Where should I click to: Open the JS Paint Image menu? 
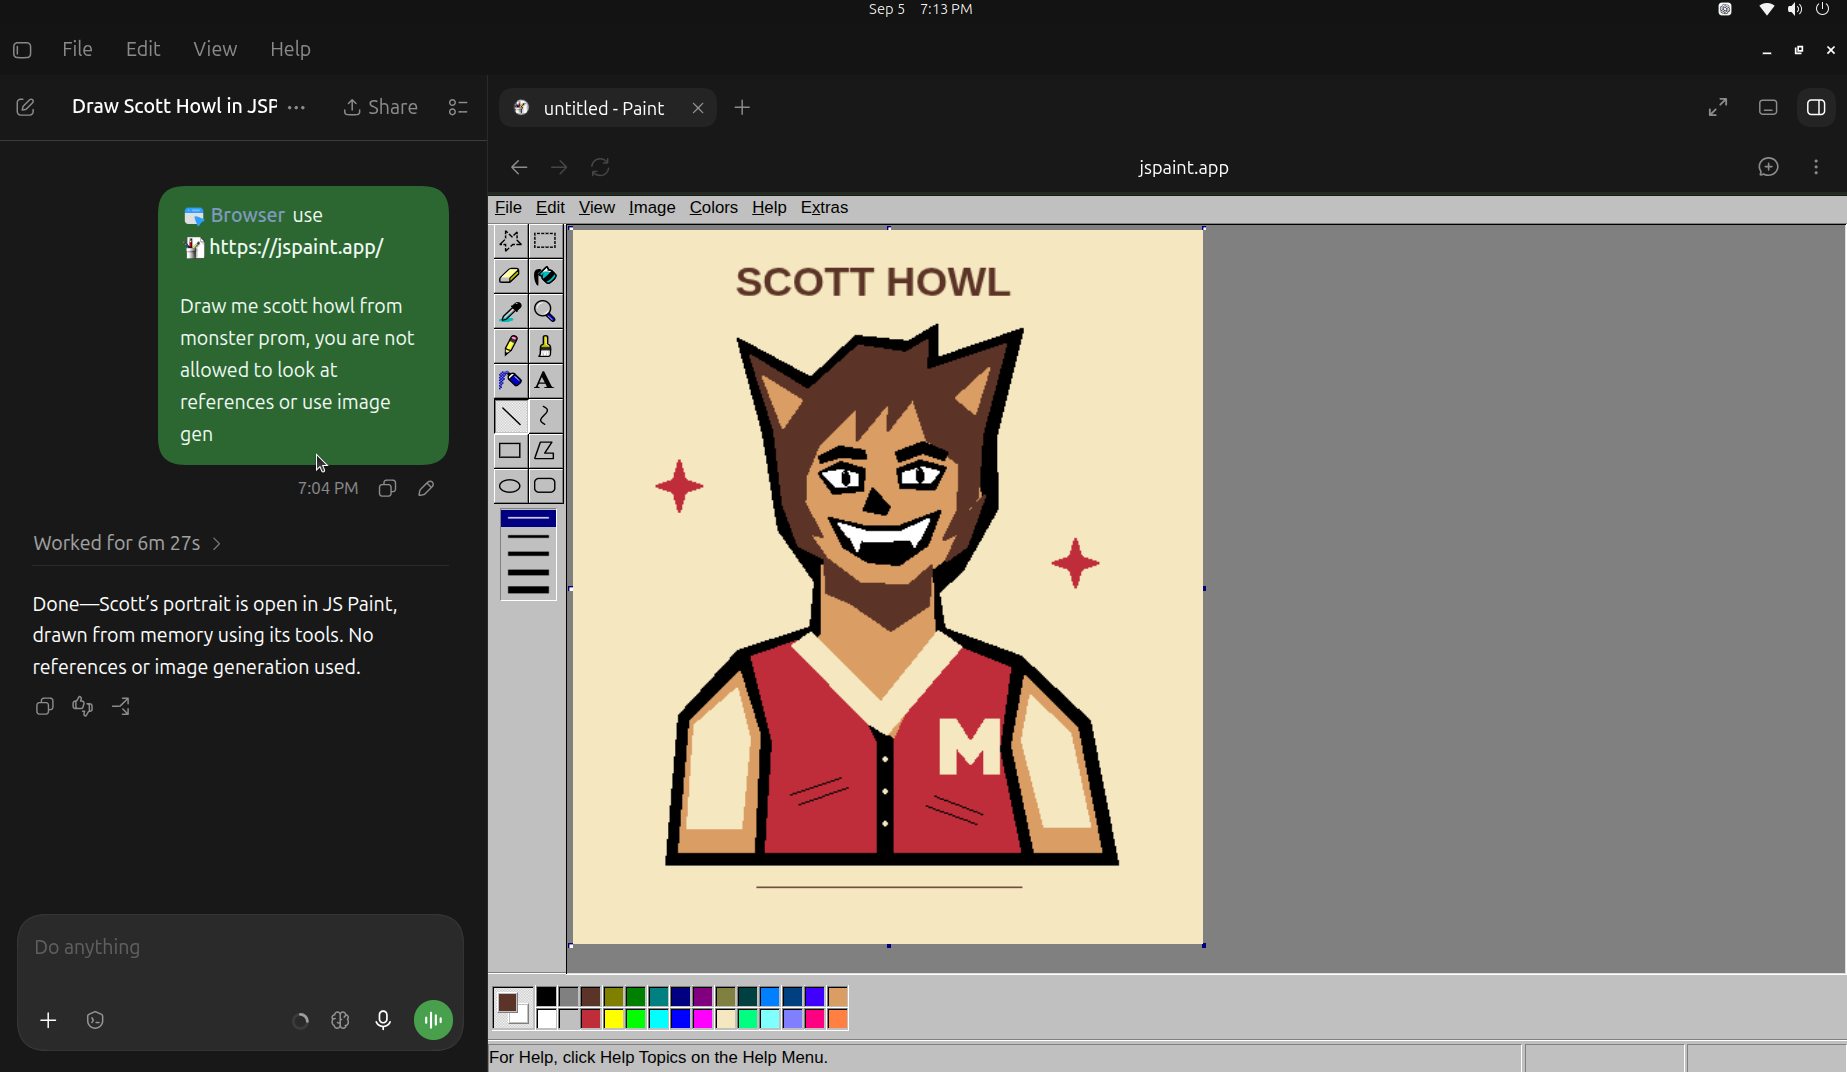[652, 207]
